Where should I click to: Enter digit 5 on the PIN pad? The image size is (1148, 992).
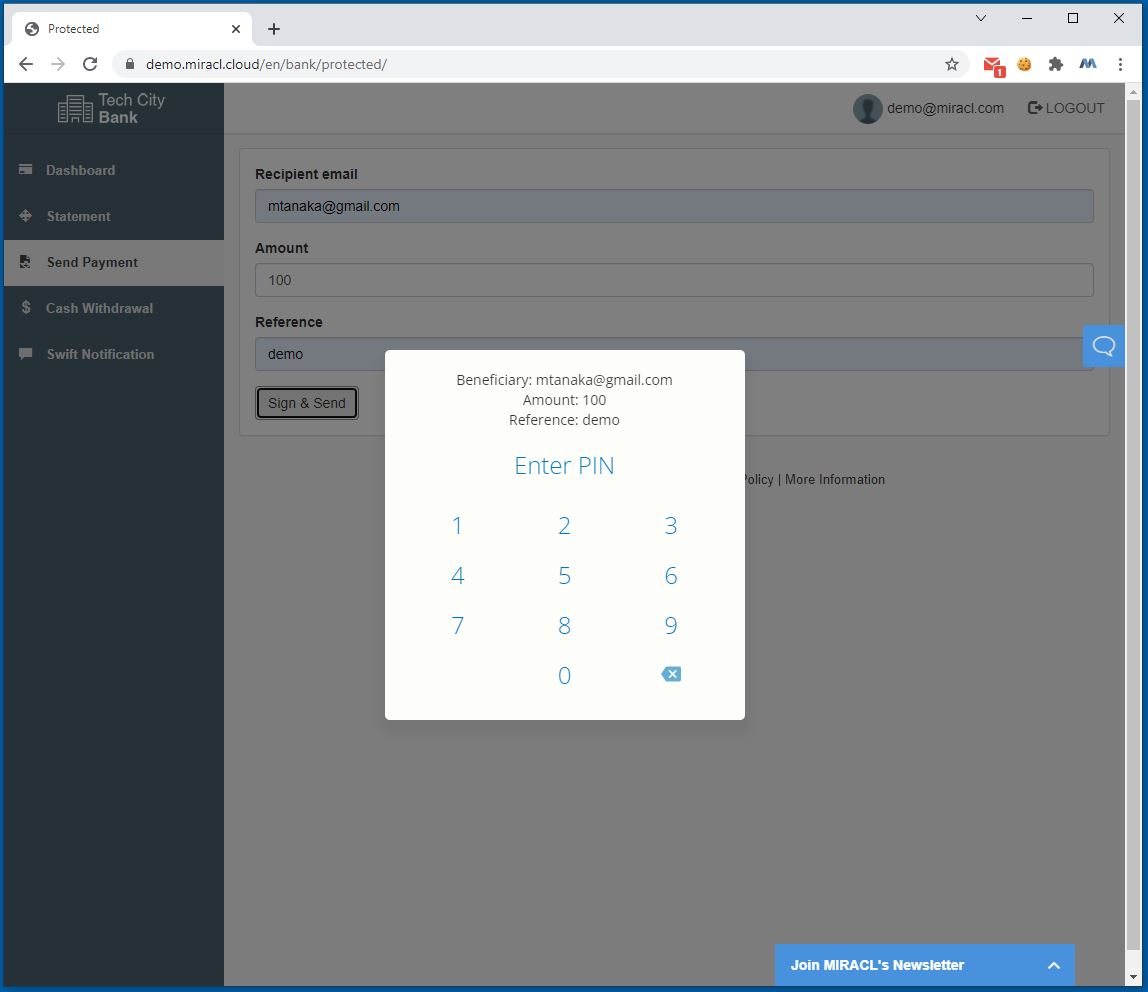pos(564,575)
